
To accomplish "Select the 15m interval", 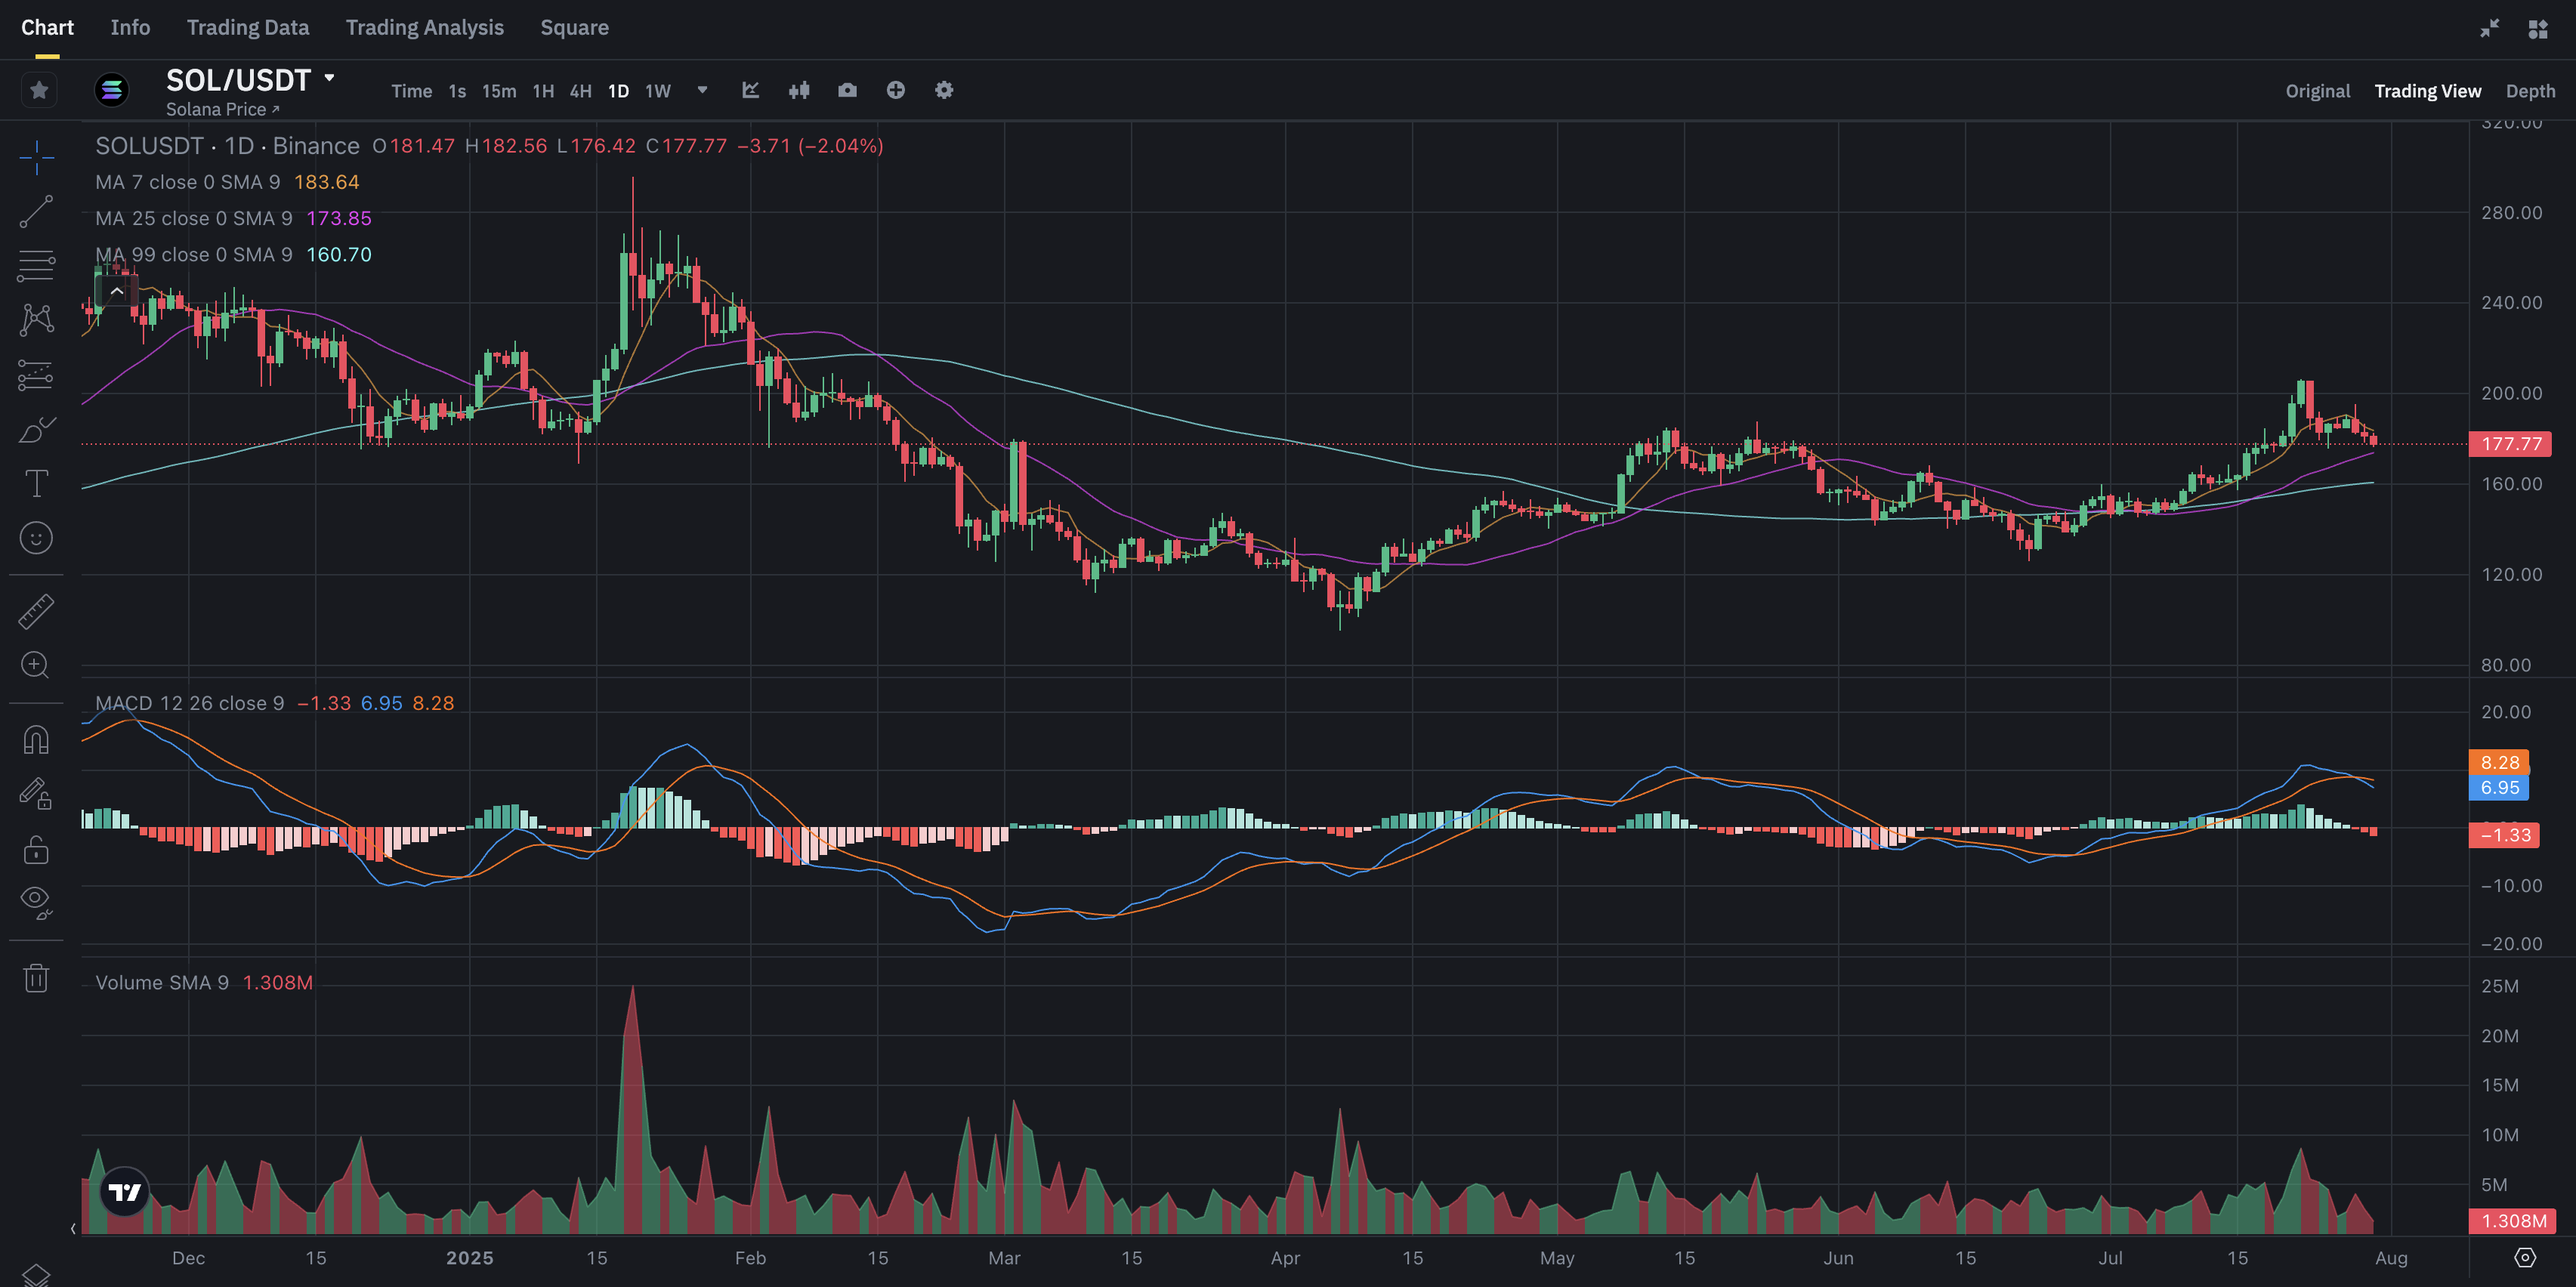I will (499, 91).
